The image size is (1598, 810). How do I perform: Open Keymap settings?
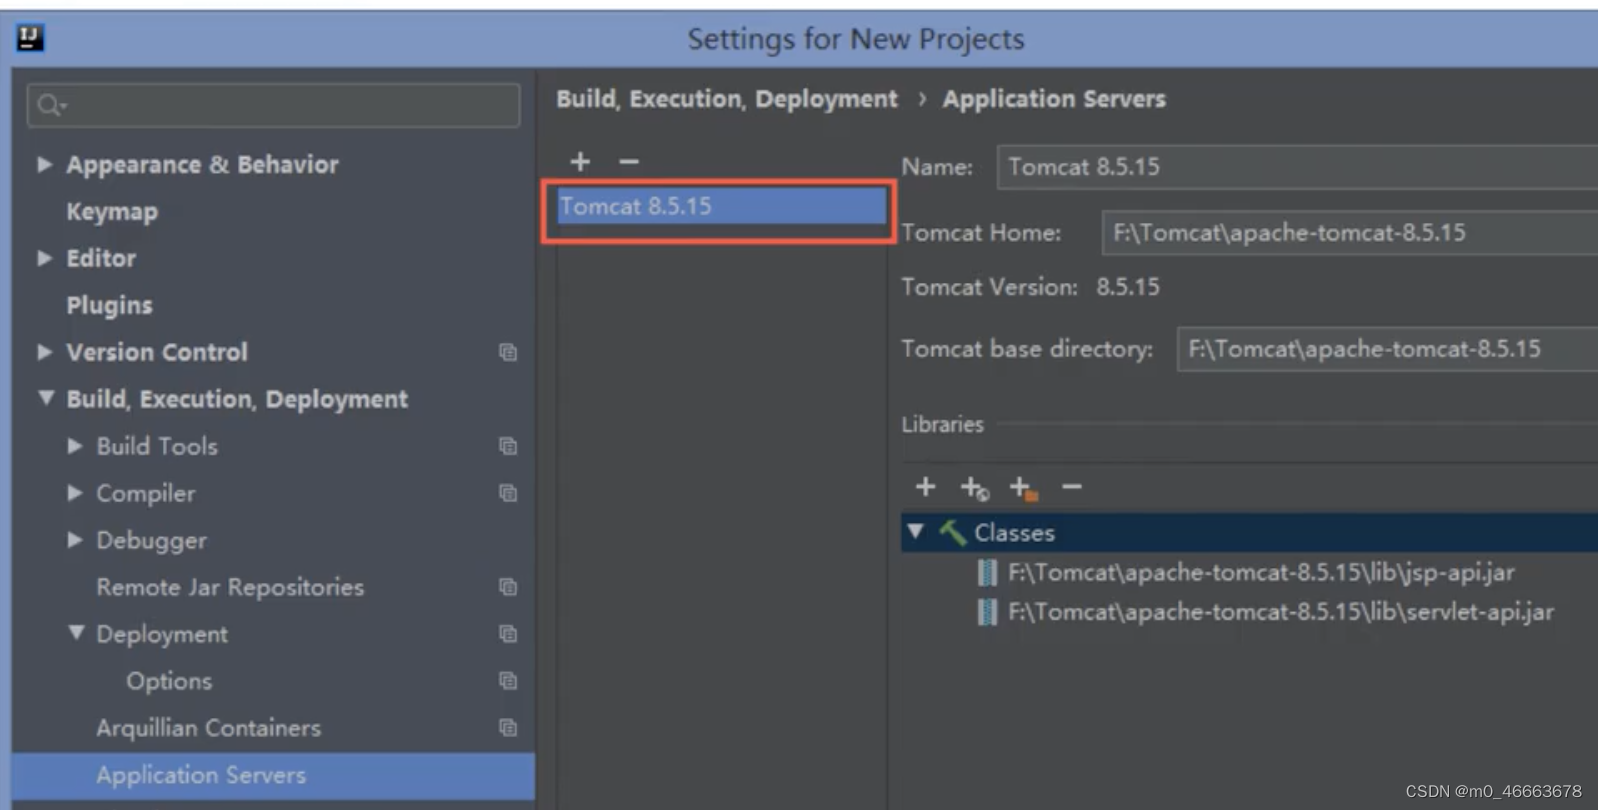point(112,212)
